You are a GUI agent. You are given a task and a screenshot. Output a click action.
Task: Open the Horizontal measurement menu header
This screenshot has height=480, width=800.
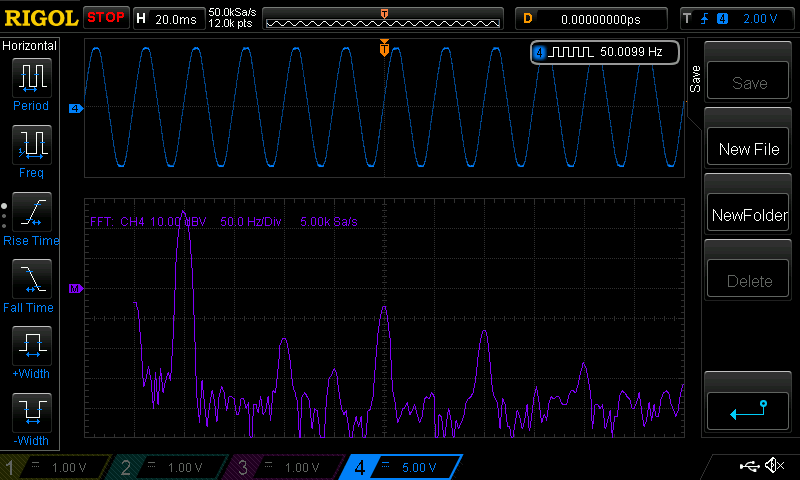[x=31, y=46]
